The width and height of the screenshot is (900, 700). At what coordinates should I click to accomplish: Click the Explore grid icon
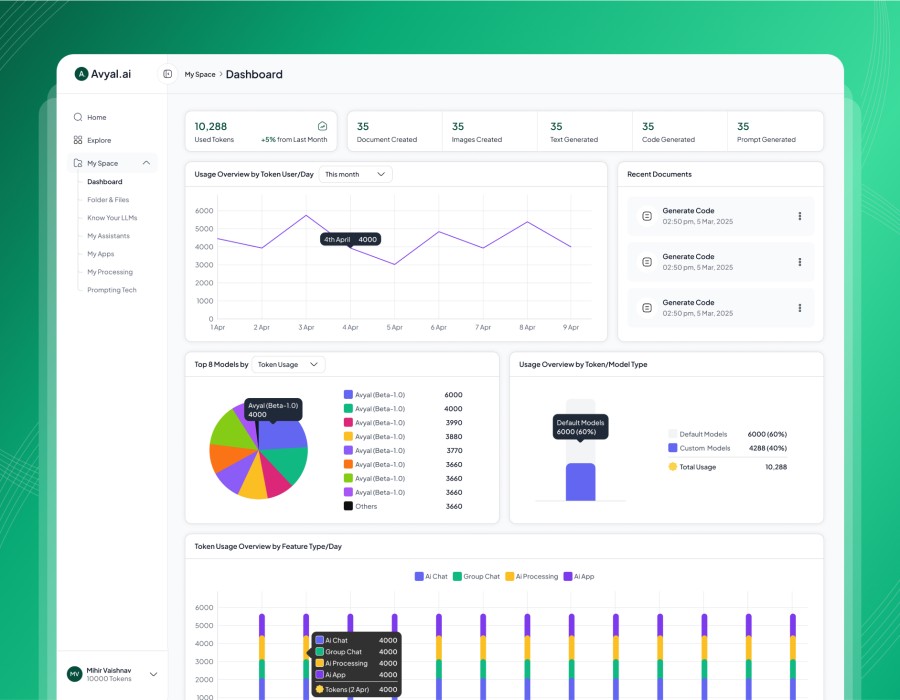click(78, 140)
